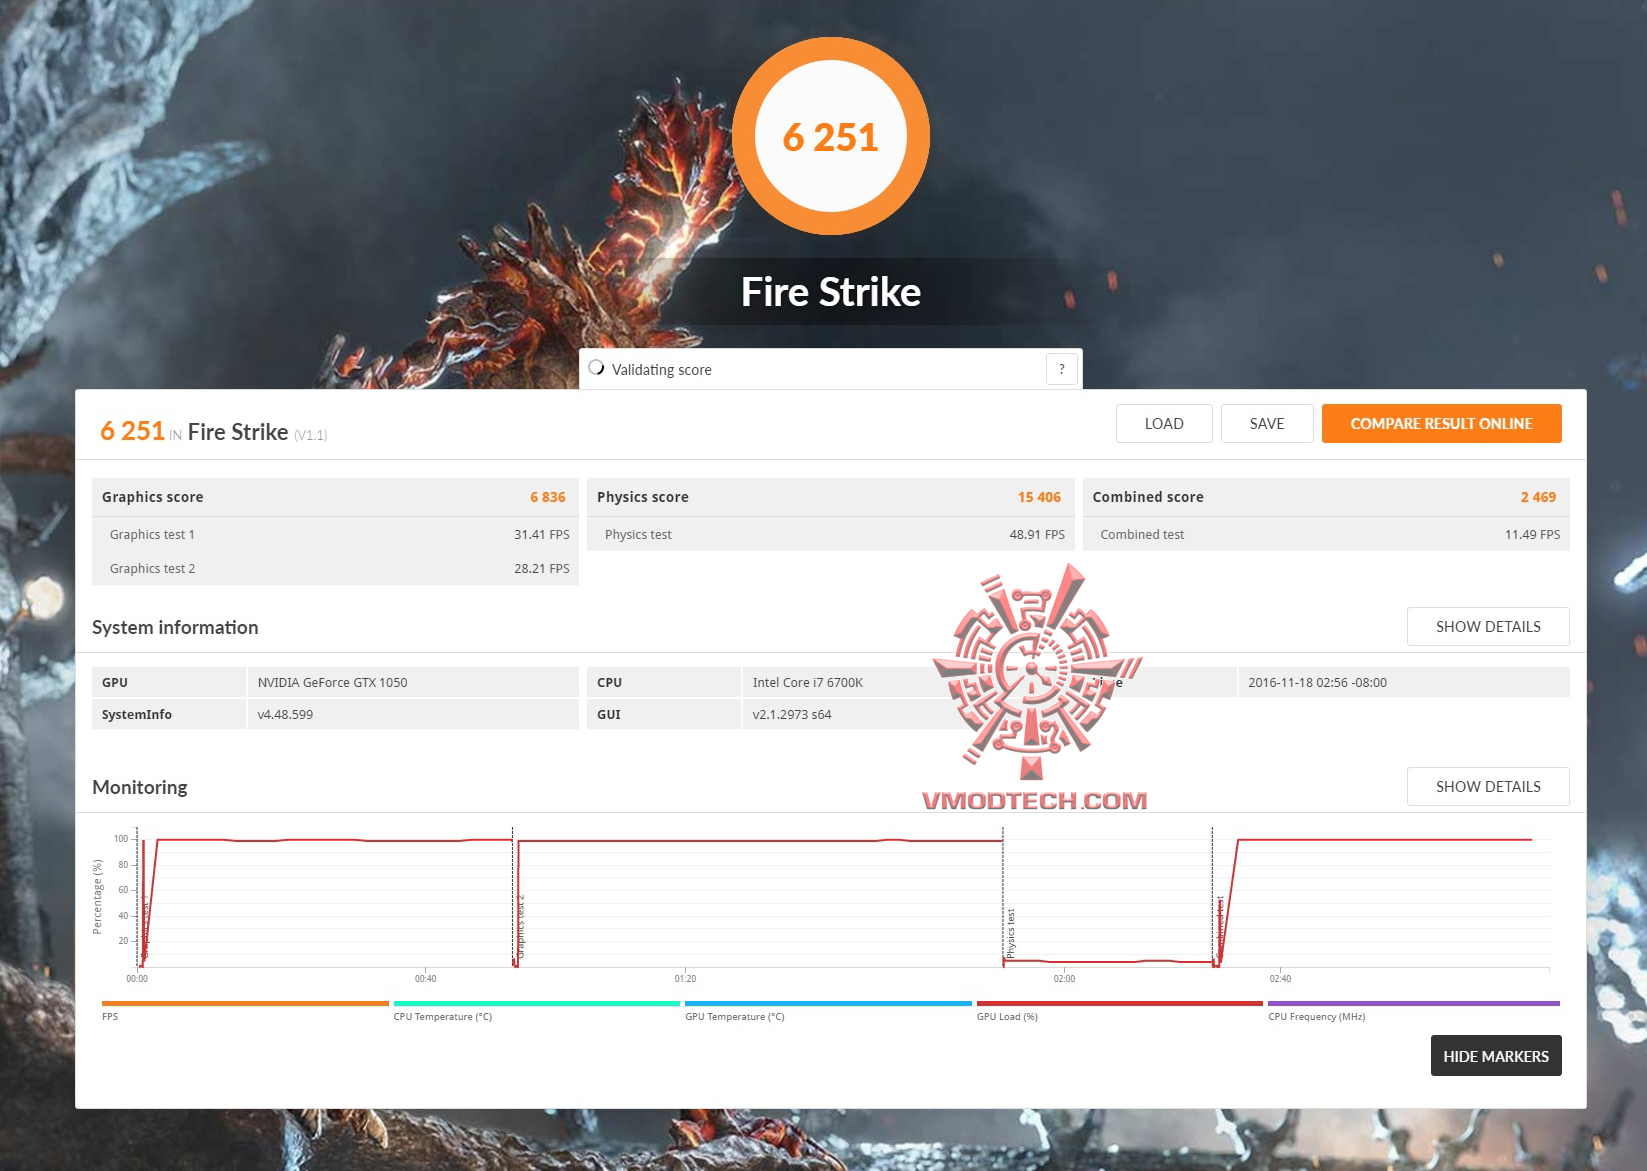1647x1171 pixels.
Task: Click the GUI row label
Action: [609, 715]
